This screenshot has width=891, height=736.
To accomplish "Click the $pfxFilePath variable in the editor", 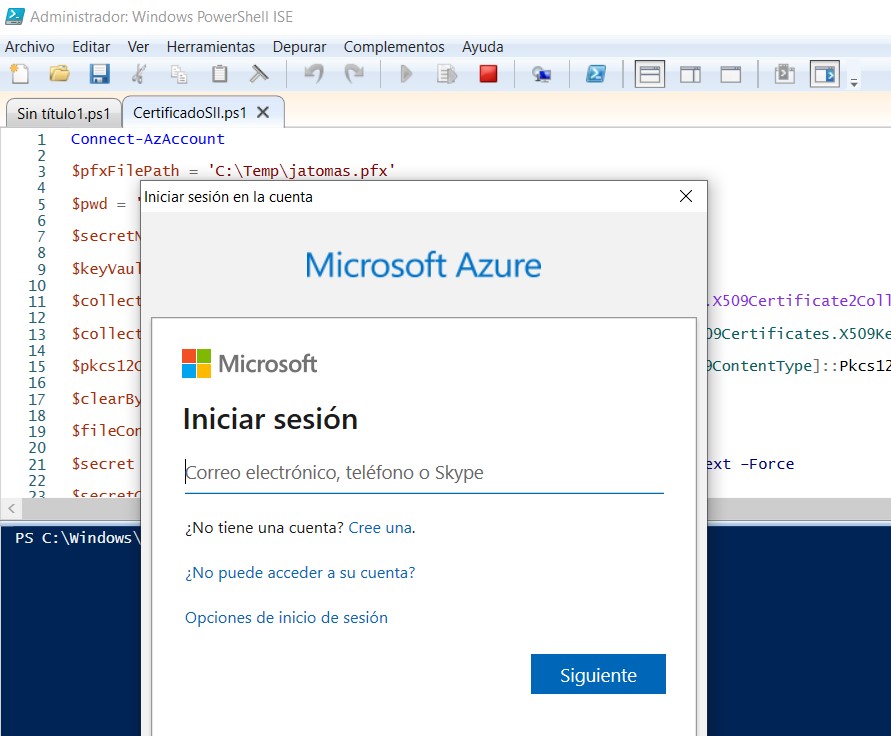I will (125, 171).
